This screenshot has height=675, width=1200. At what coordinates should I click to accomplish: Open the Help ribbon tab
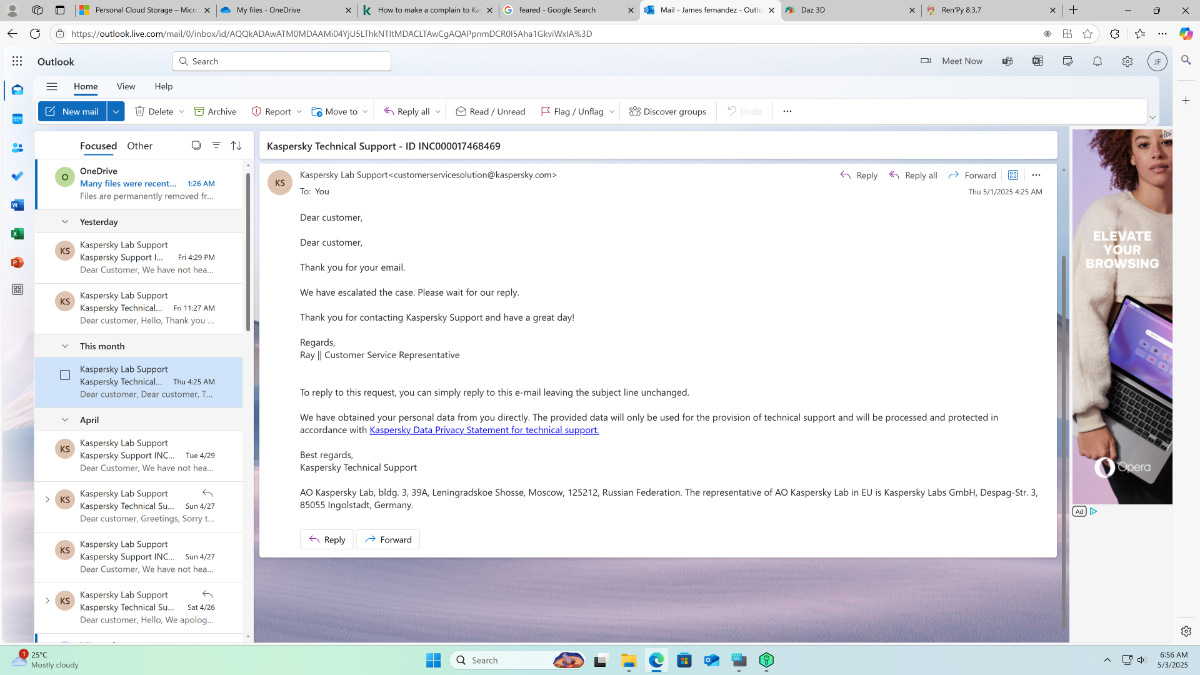click(163, 86)
